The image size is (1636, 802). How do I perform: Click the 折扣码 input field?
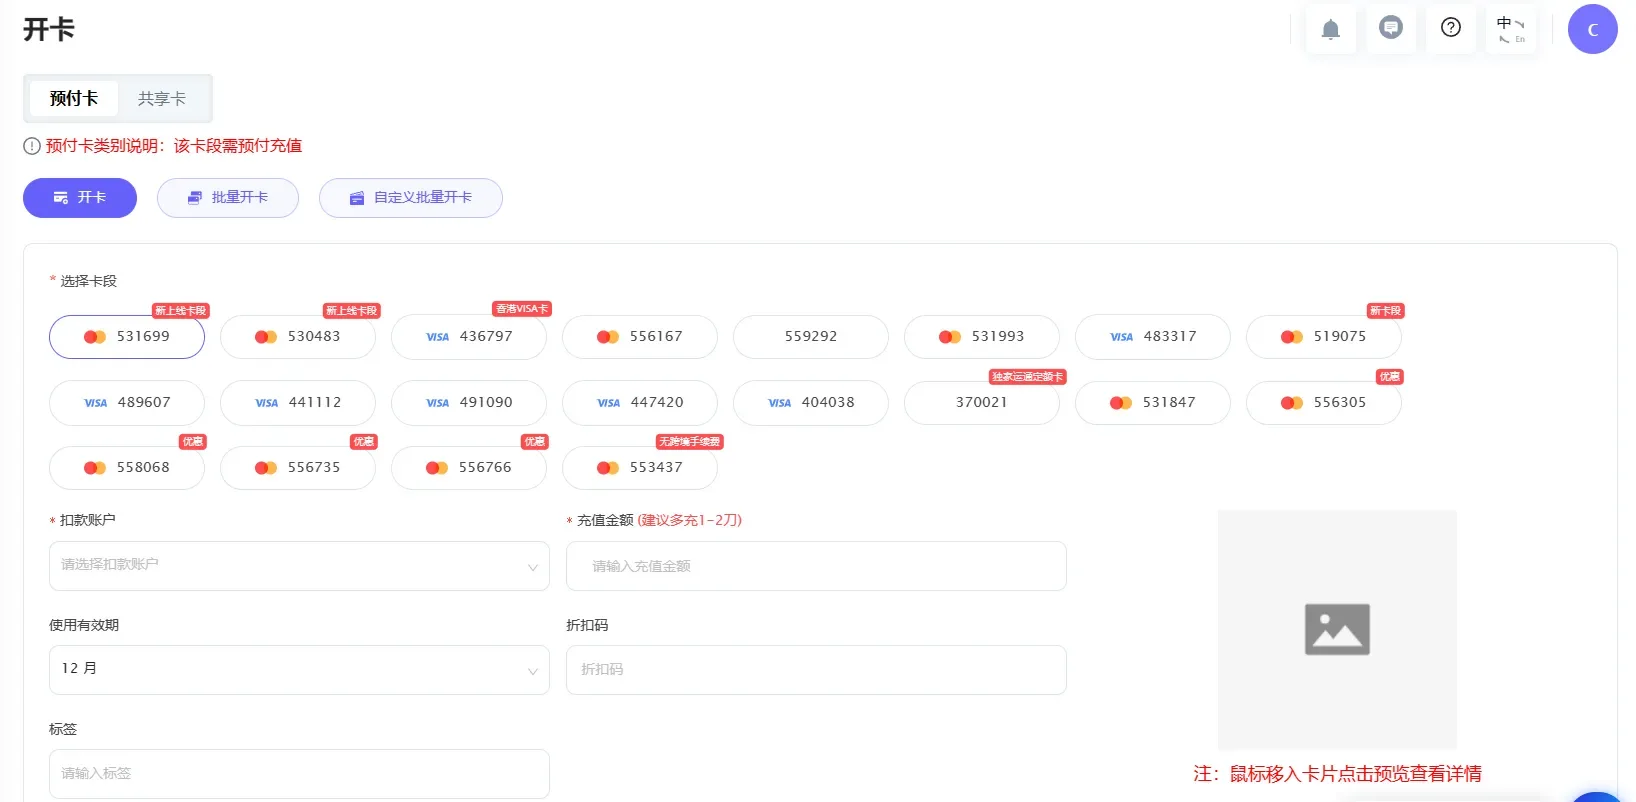click(x=816, y=670)
